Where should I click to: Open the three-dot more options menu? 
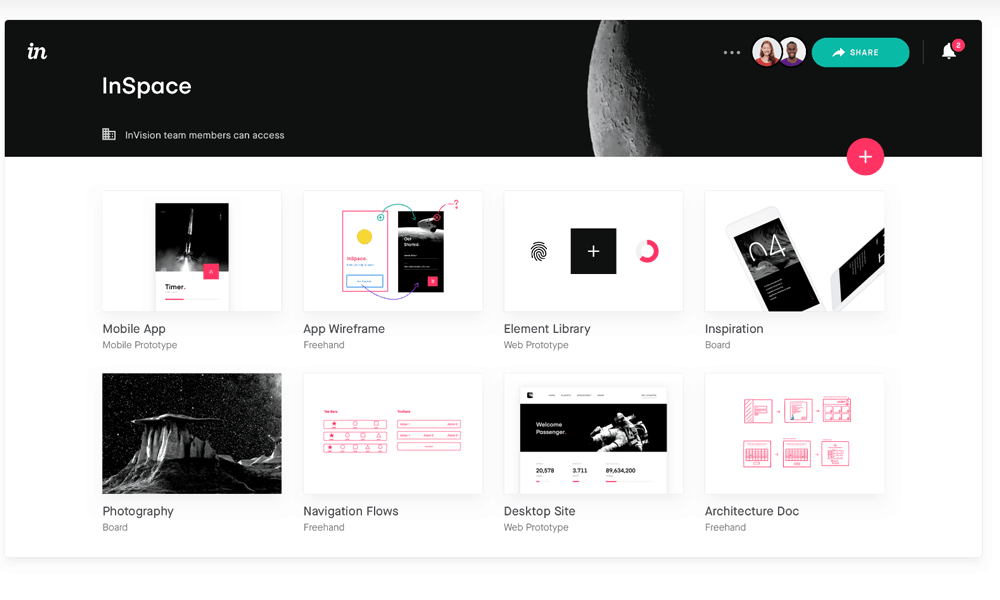pyautogui.click(x=732, y=53)
